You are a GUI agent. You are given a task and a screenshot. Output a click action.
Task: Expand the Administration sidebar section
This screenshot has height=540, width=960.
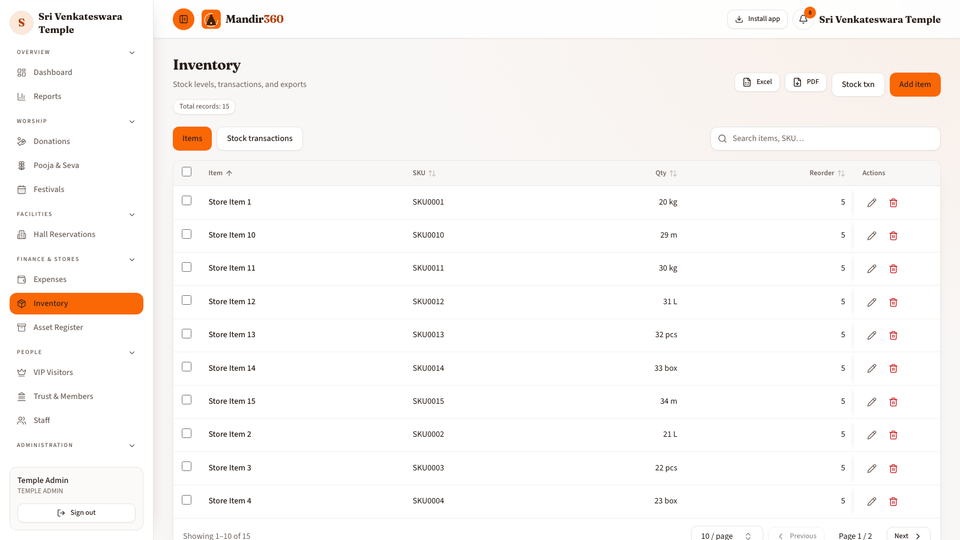pos(132,446)
